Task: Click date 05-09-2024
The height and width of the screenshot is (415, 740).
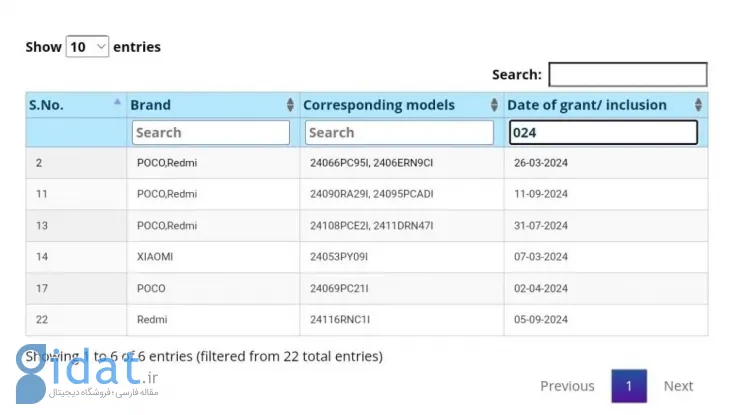Action: pos(541,320)
